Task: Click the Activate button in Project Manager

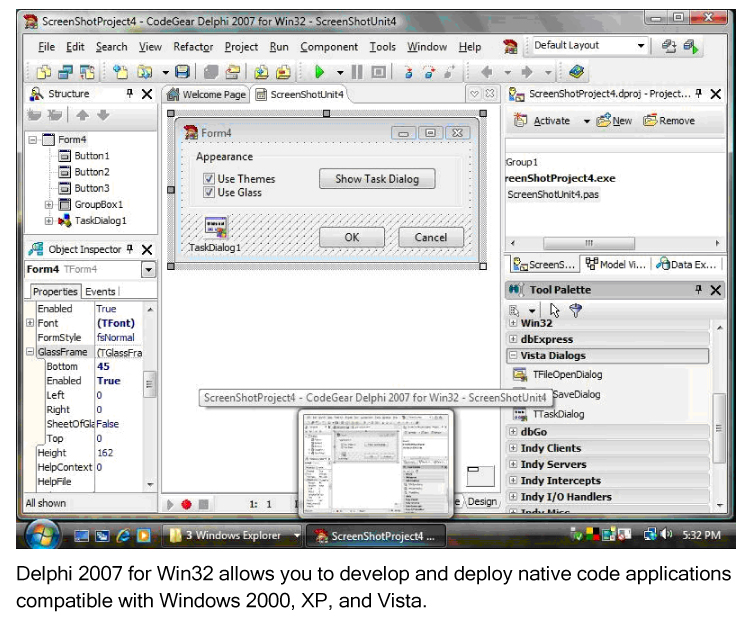Action: tap(543, 121)
